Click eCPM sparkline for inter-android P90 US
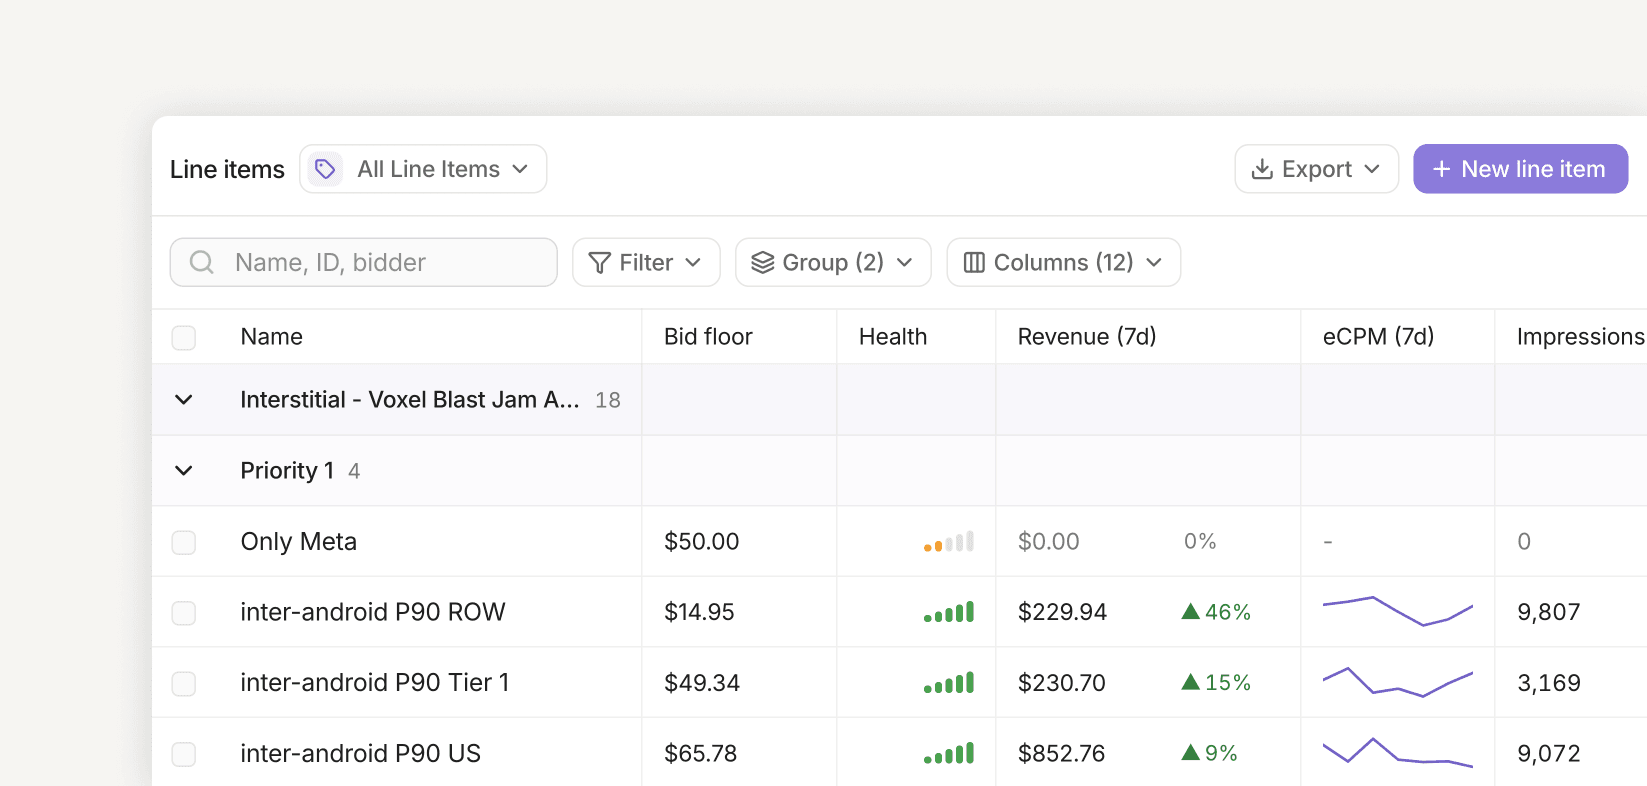This screenshot has width=1647, height=786. click(x=1398, y=752)
